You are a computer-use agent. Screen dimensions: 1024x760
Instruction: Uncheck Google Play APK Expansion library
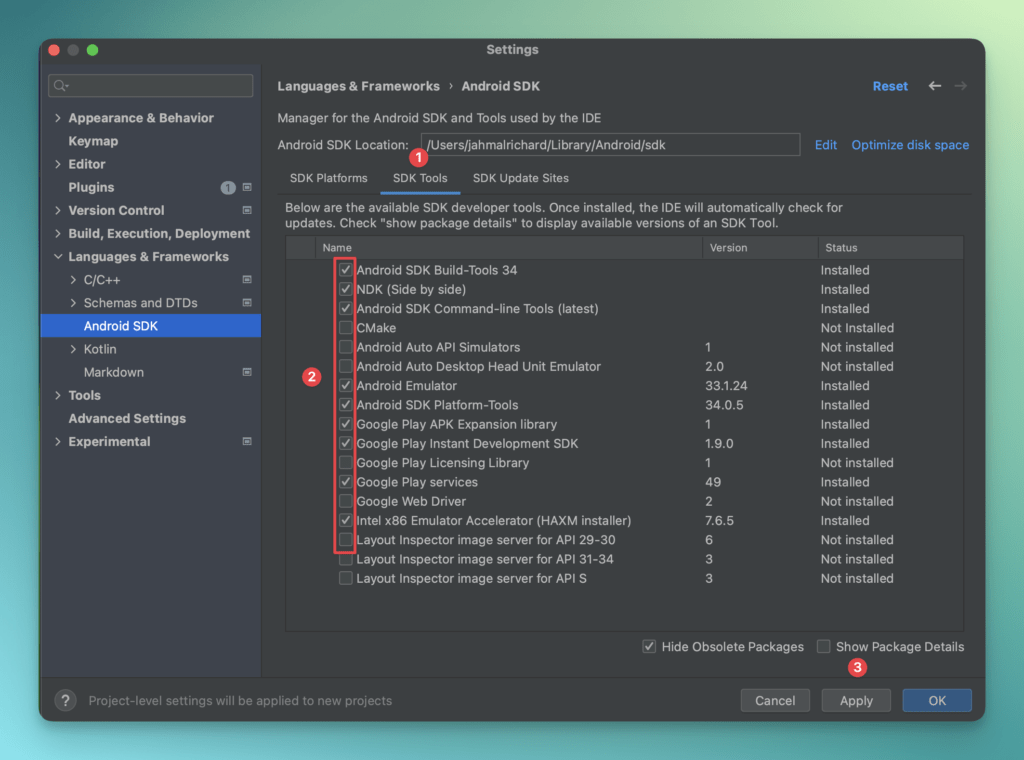coord(345,424)
